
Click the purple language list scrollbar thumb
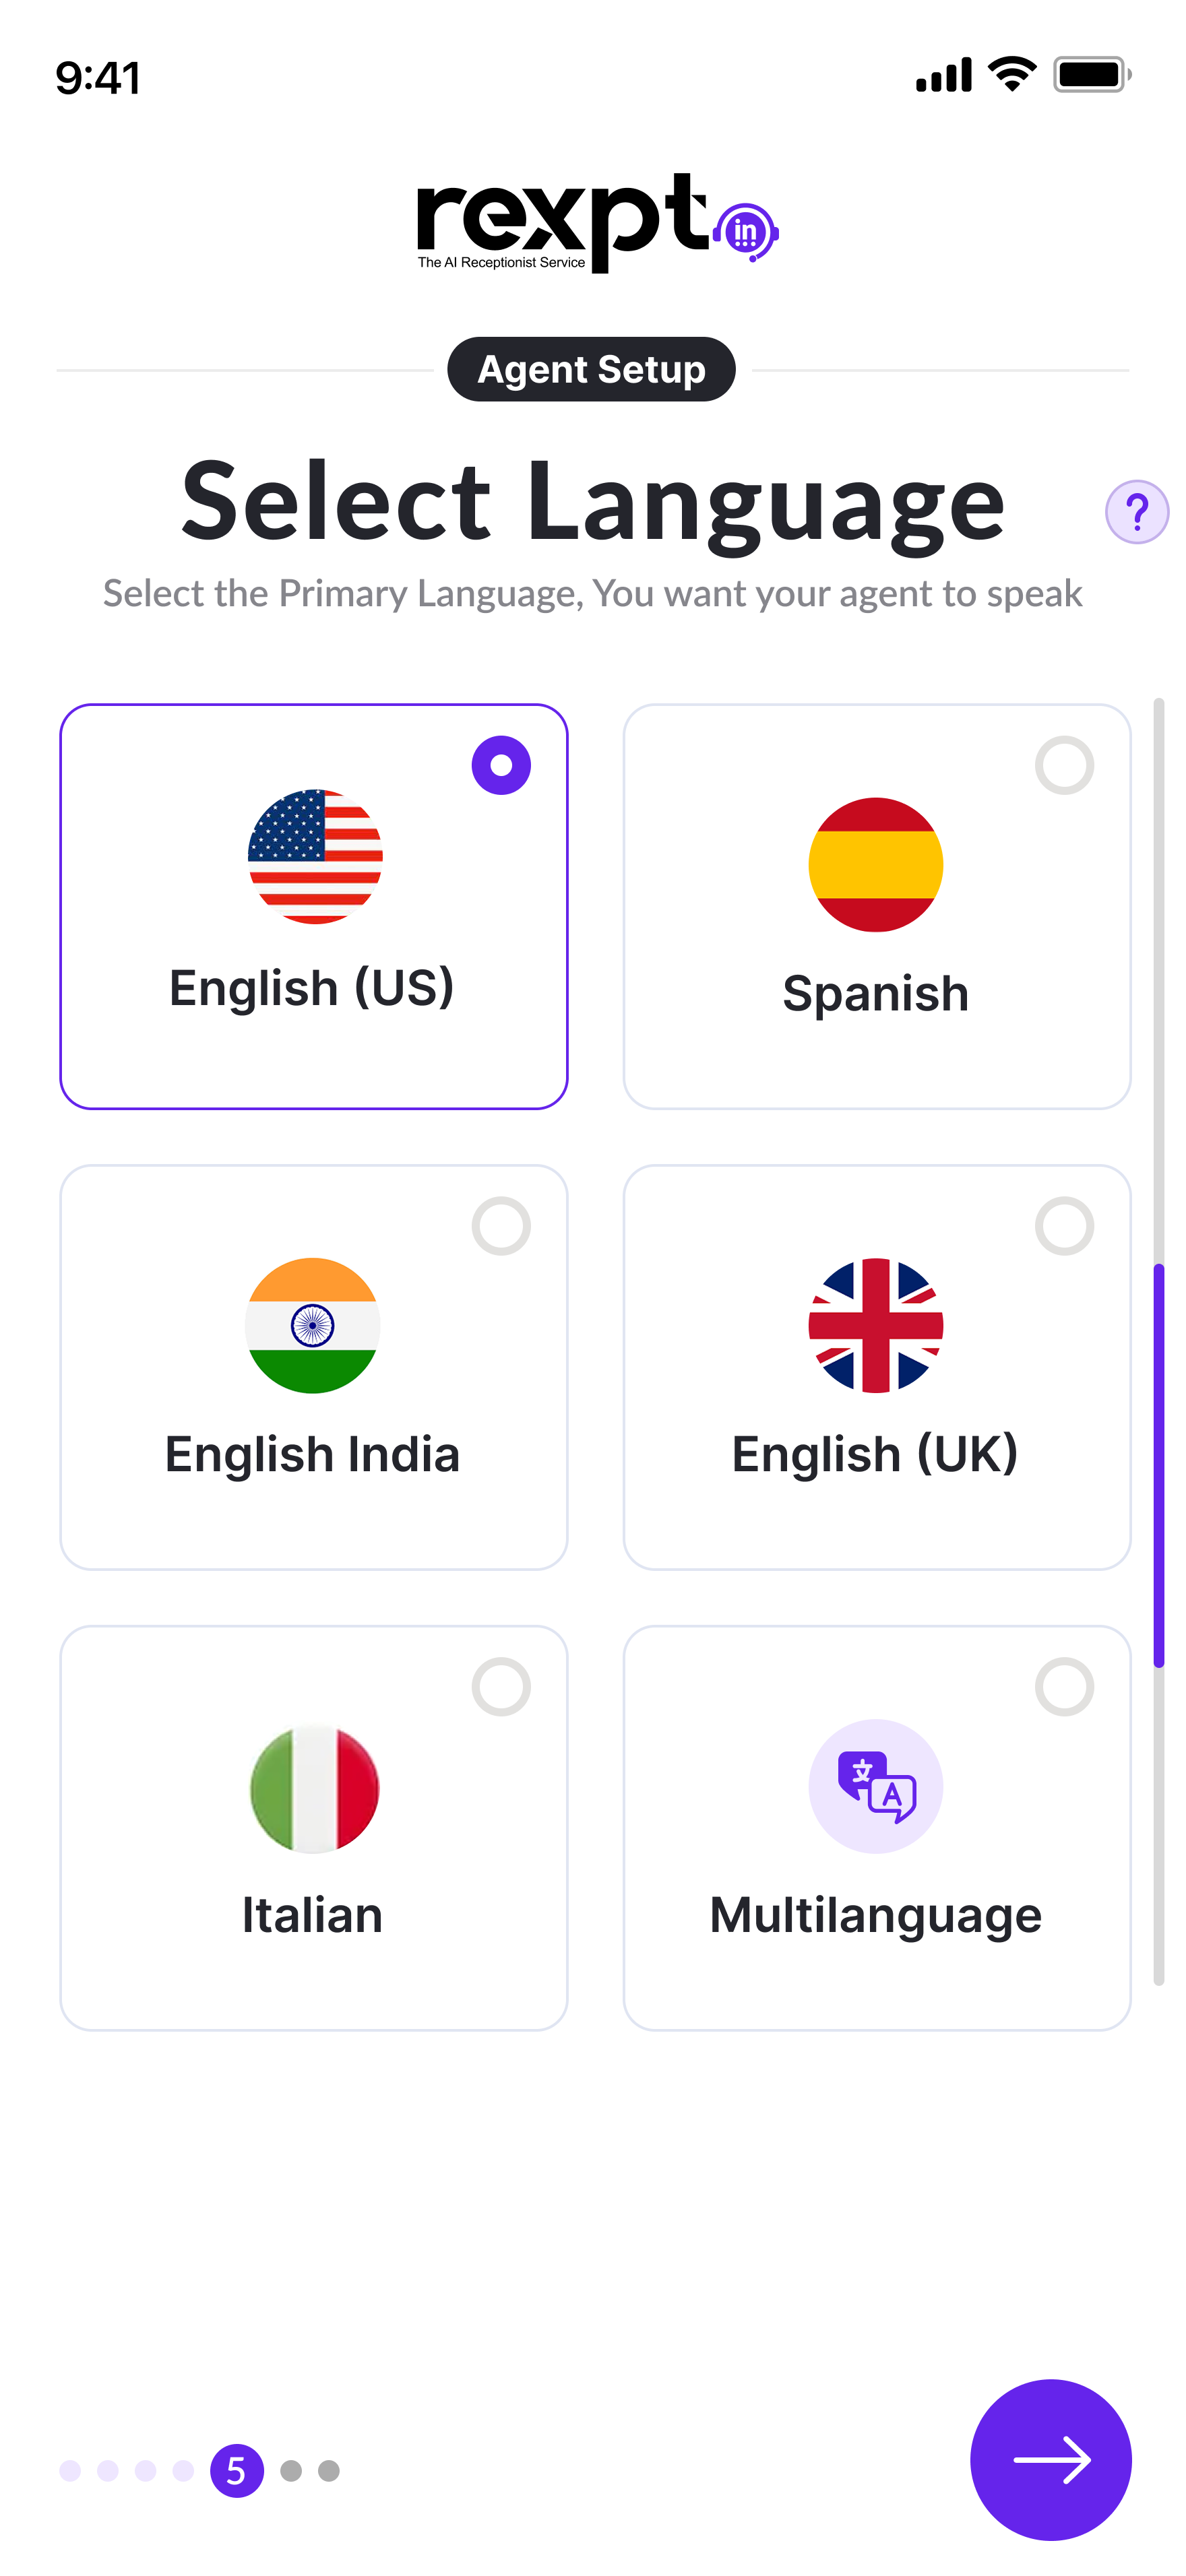coord(1158,1465)
